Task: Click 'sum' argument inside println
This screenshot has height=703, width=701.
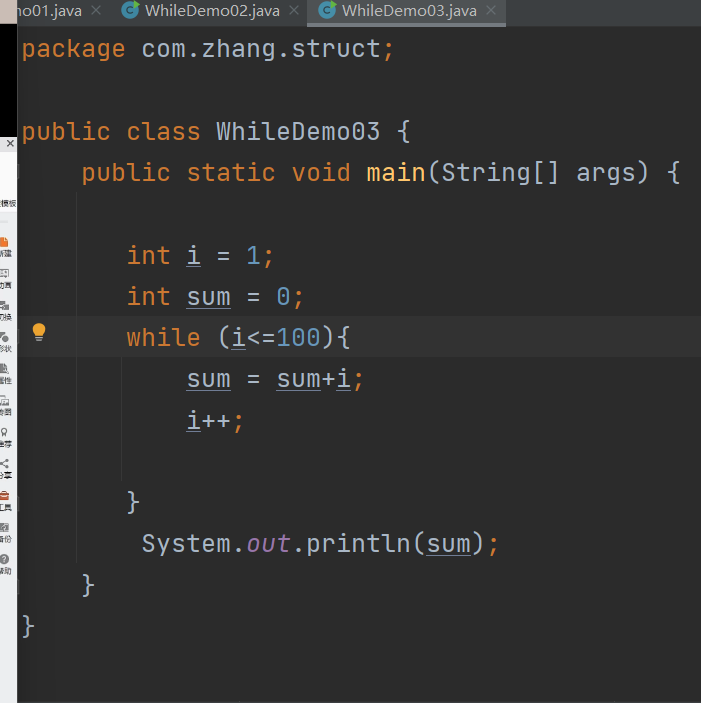Action: coord(448,543)
